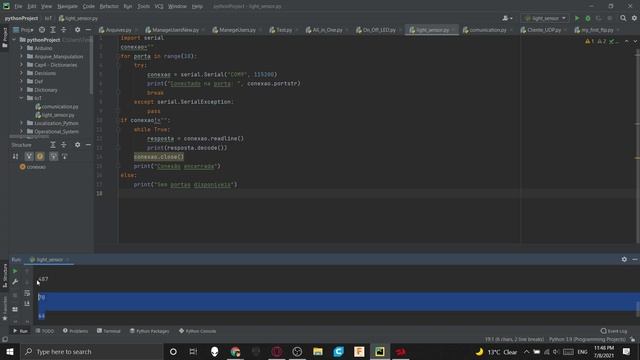Open the Python Console tool window
The width and height of the screenshot is (640, 360).
pos(198,331)
